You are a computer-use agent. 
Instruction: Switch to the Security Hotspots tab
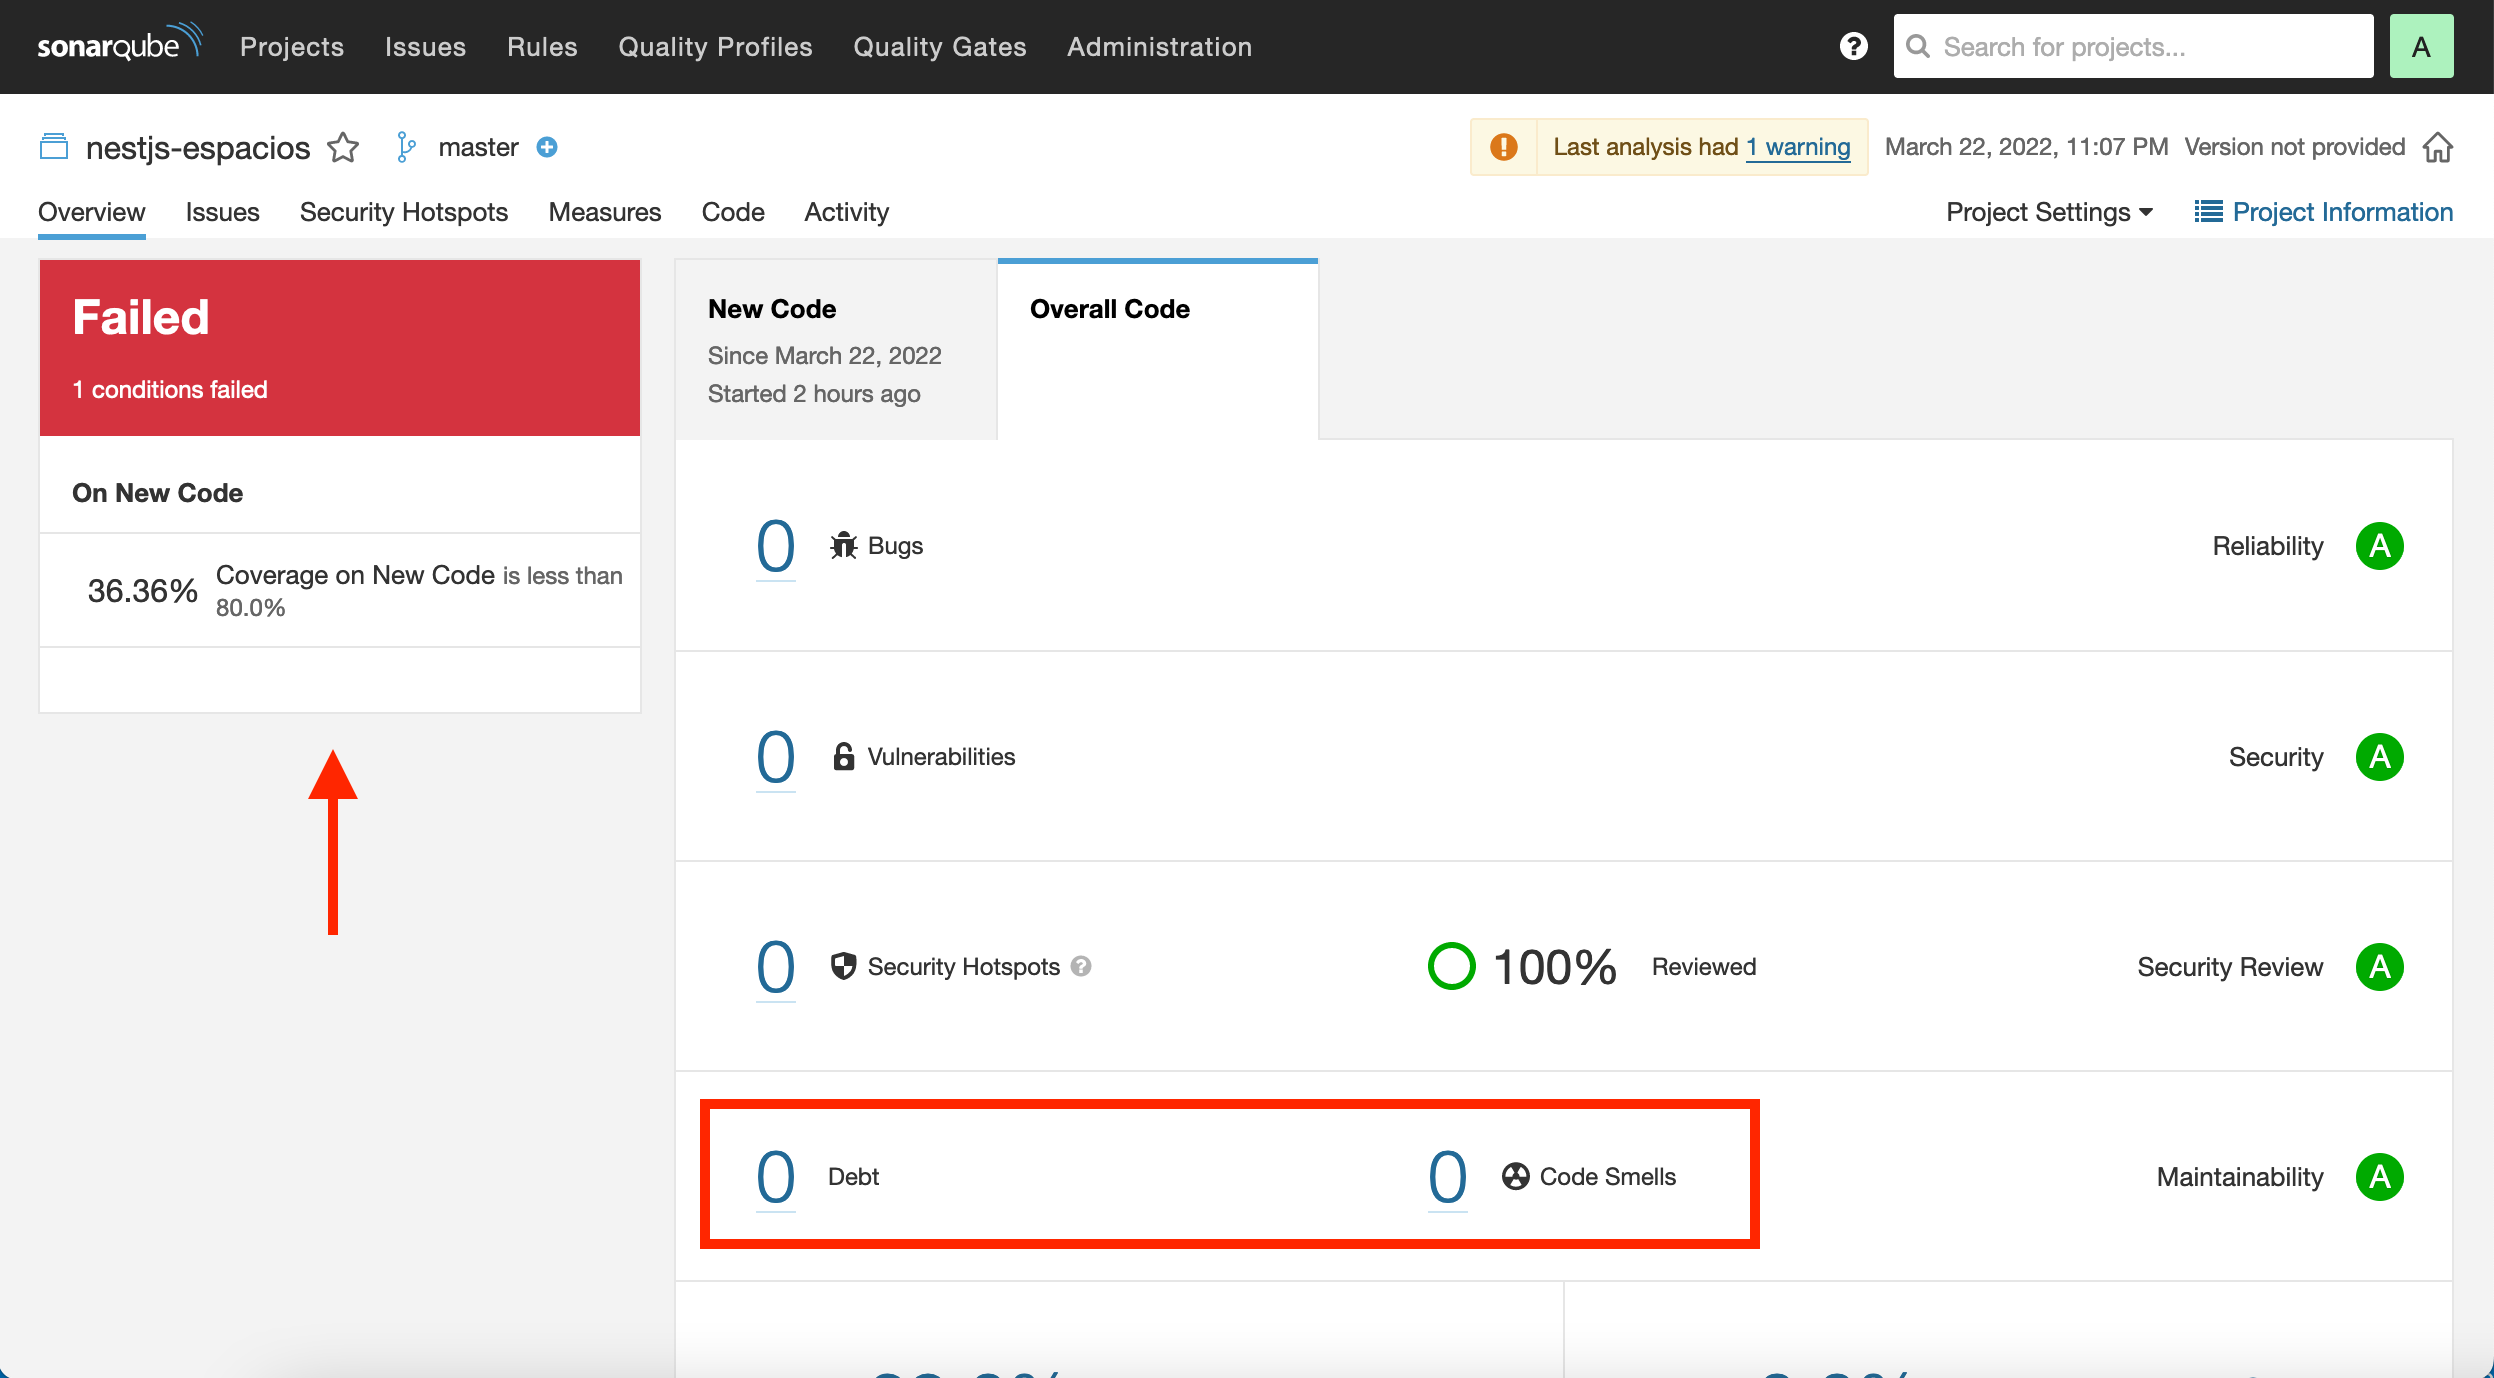(404, 212)
